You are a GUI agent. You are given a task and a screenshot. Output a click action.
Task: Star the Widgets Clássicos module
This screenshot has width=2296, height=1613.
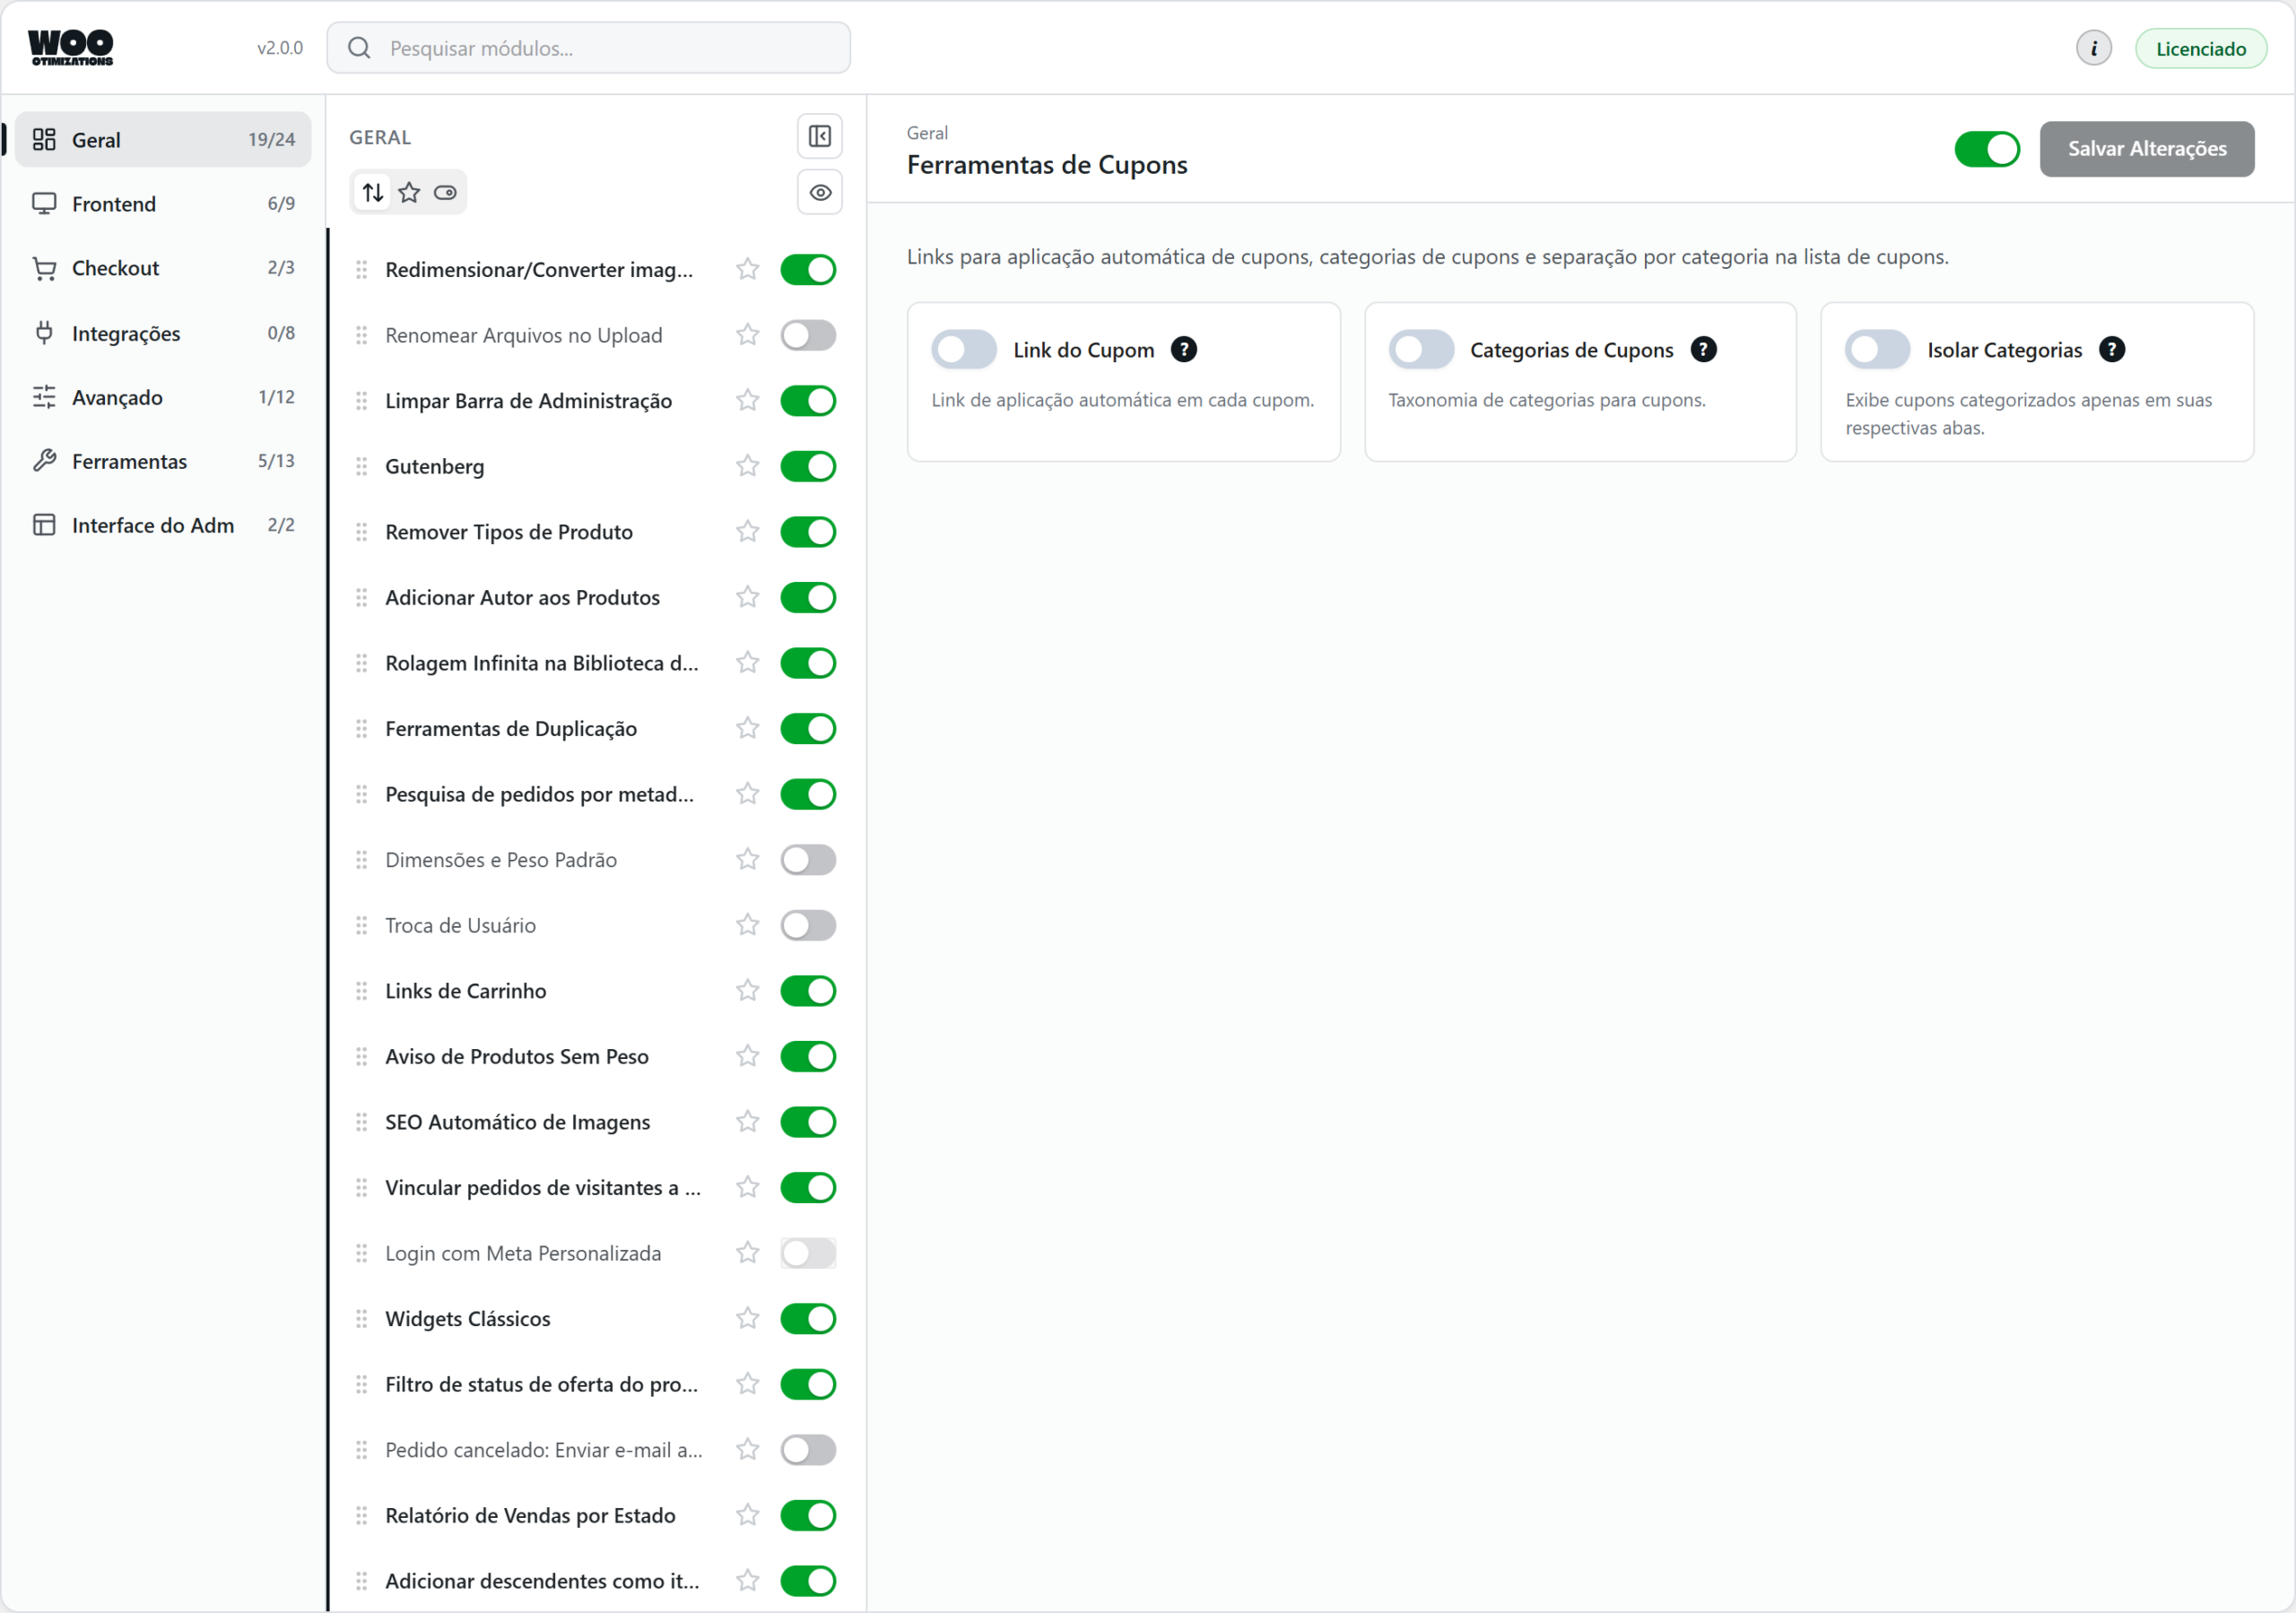point(747,1319)
